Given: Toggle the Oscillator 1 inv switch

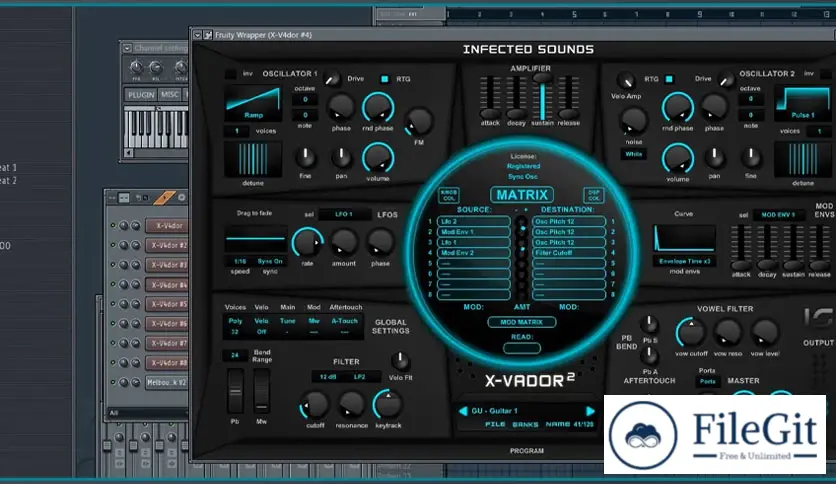Looking at the screenshot, I should [x=230, y=74].
